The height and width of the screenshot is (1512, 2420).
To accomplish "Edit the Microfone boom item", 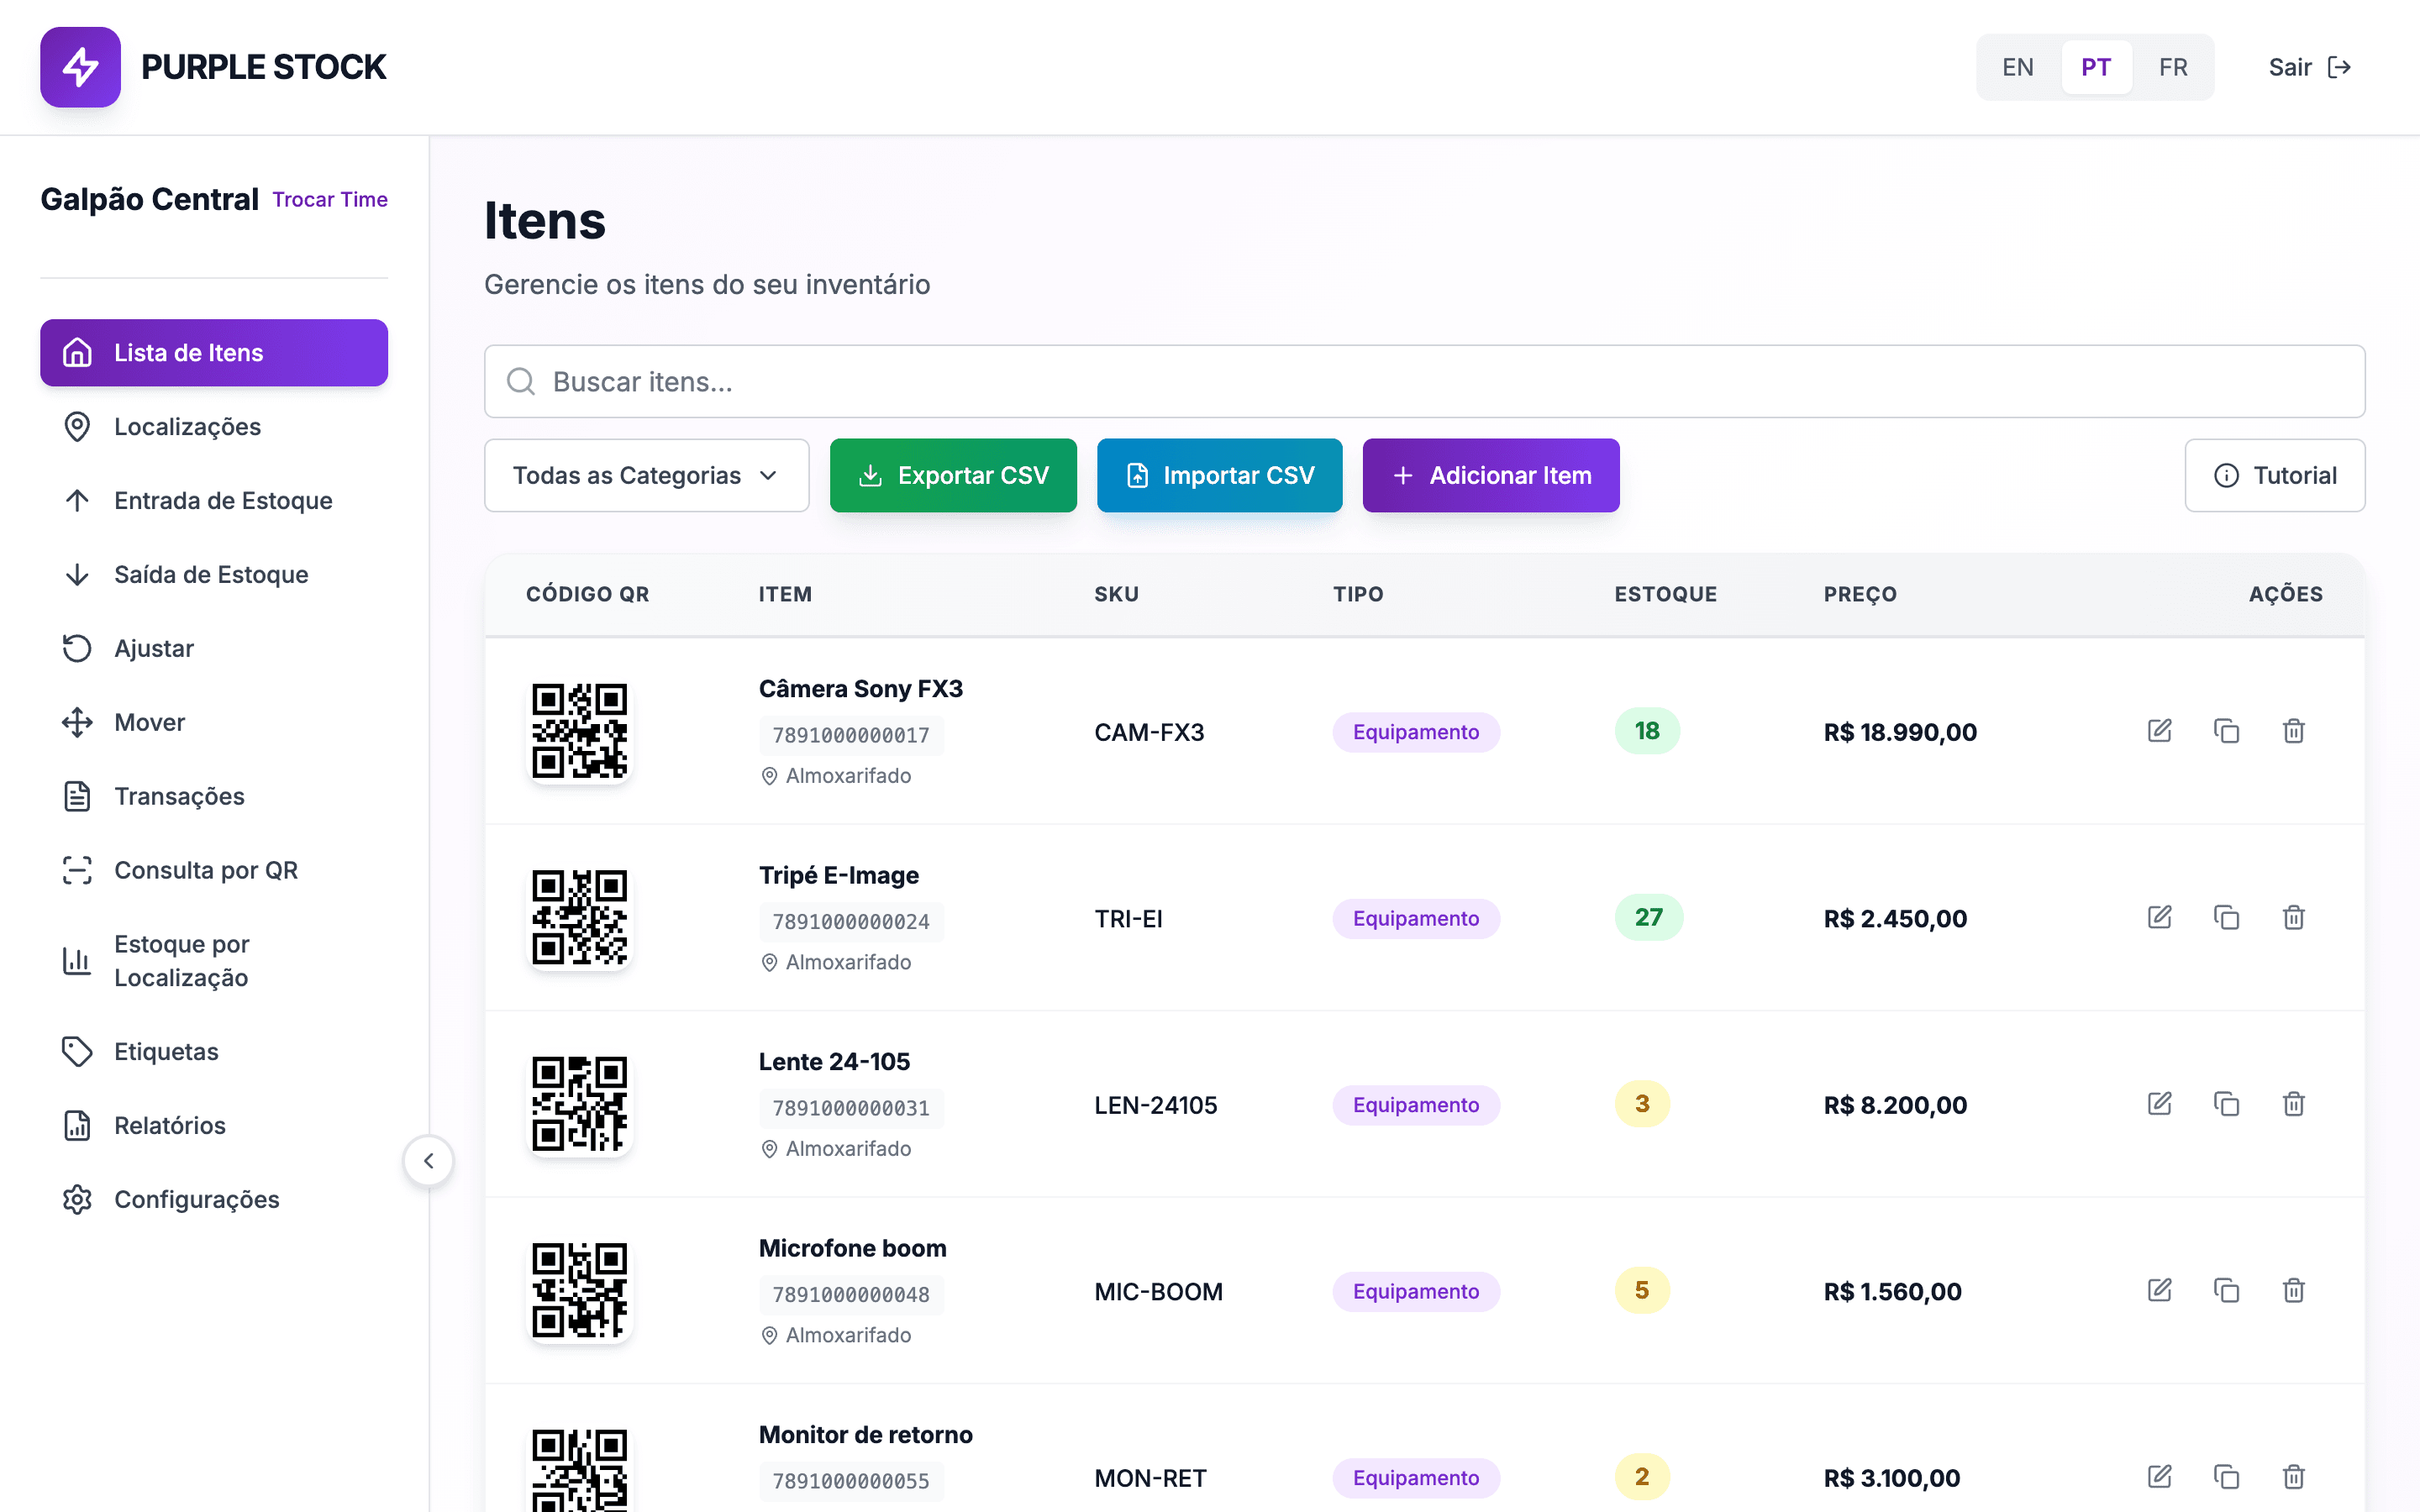I will (x=2159, y=1290).
